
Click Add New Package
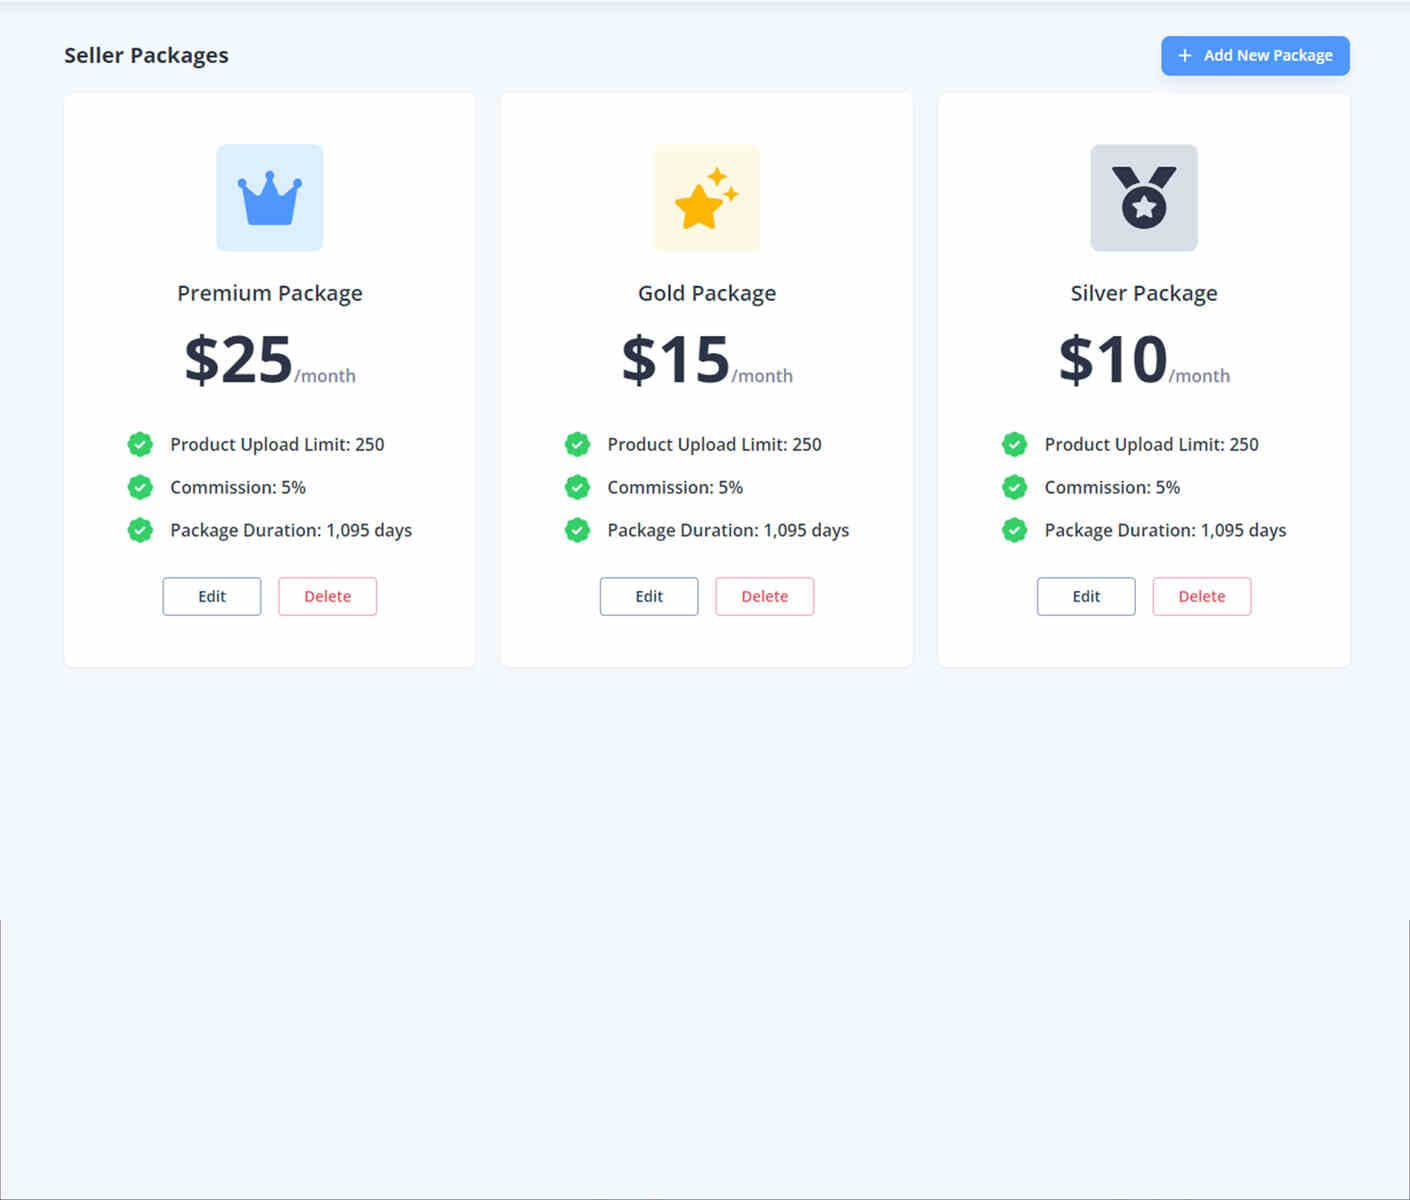tap(1255, 55)
